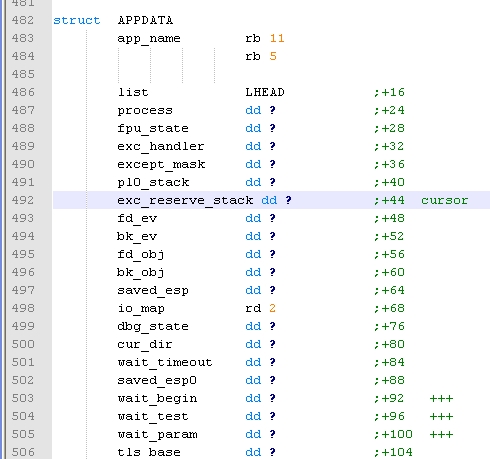The image size is (490, 459).
Task: Click the 'list' field name
Action: 133,92
